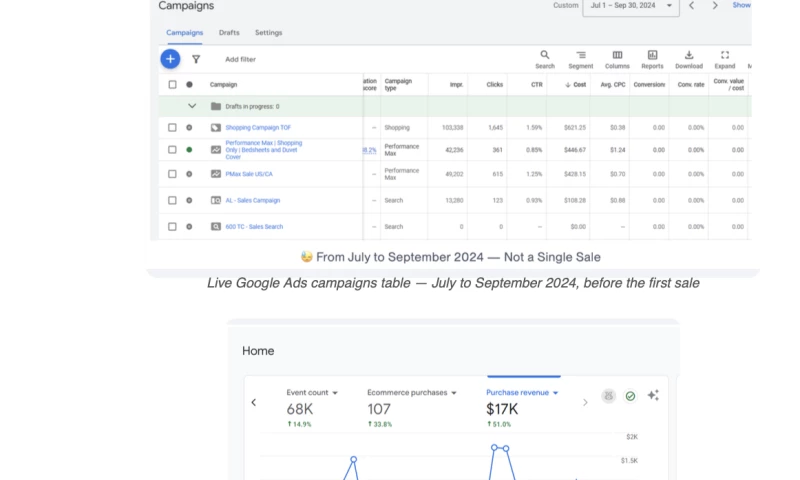800x480 pixels.
Task: Click shopping type icon for Shopping Campaign TOF
Action: coord(216,128)
